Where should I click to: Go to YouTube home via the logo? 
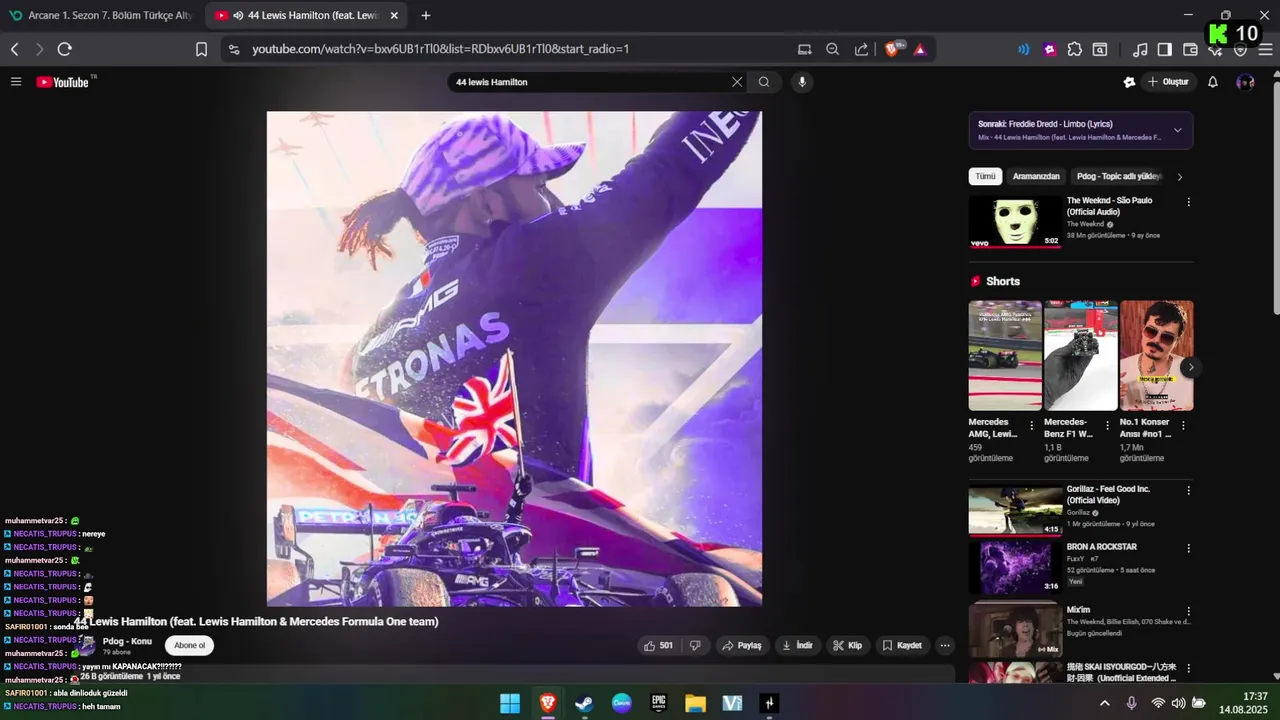tap(64, 82)
